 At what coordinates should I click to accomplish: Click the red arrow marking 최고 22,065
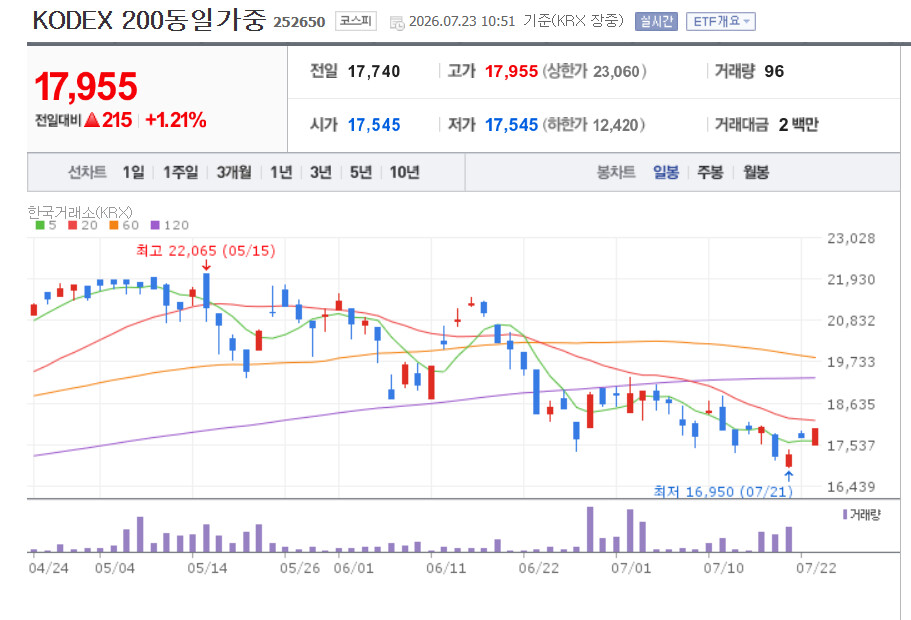[206, 265]
